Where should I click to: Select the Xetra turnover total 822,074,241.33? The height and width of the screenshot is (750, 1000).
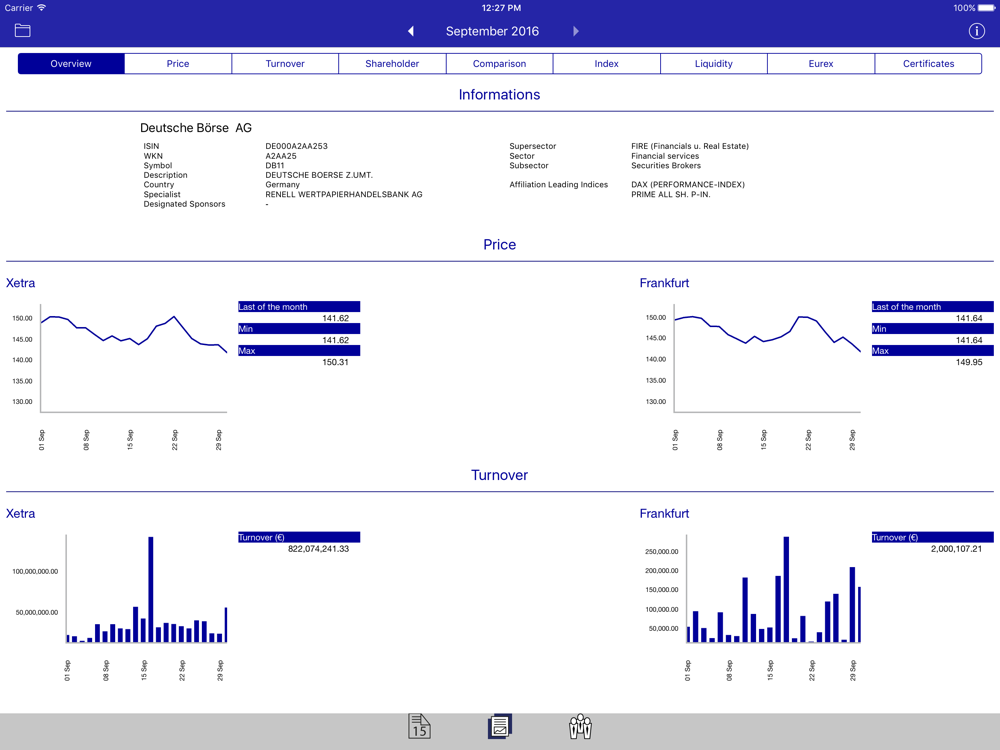[318, 548]
